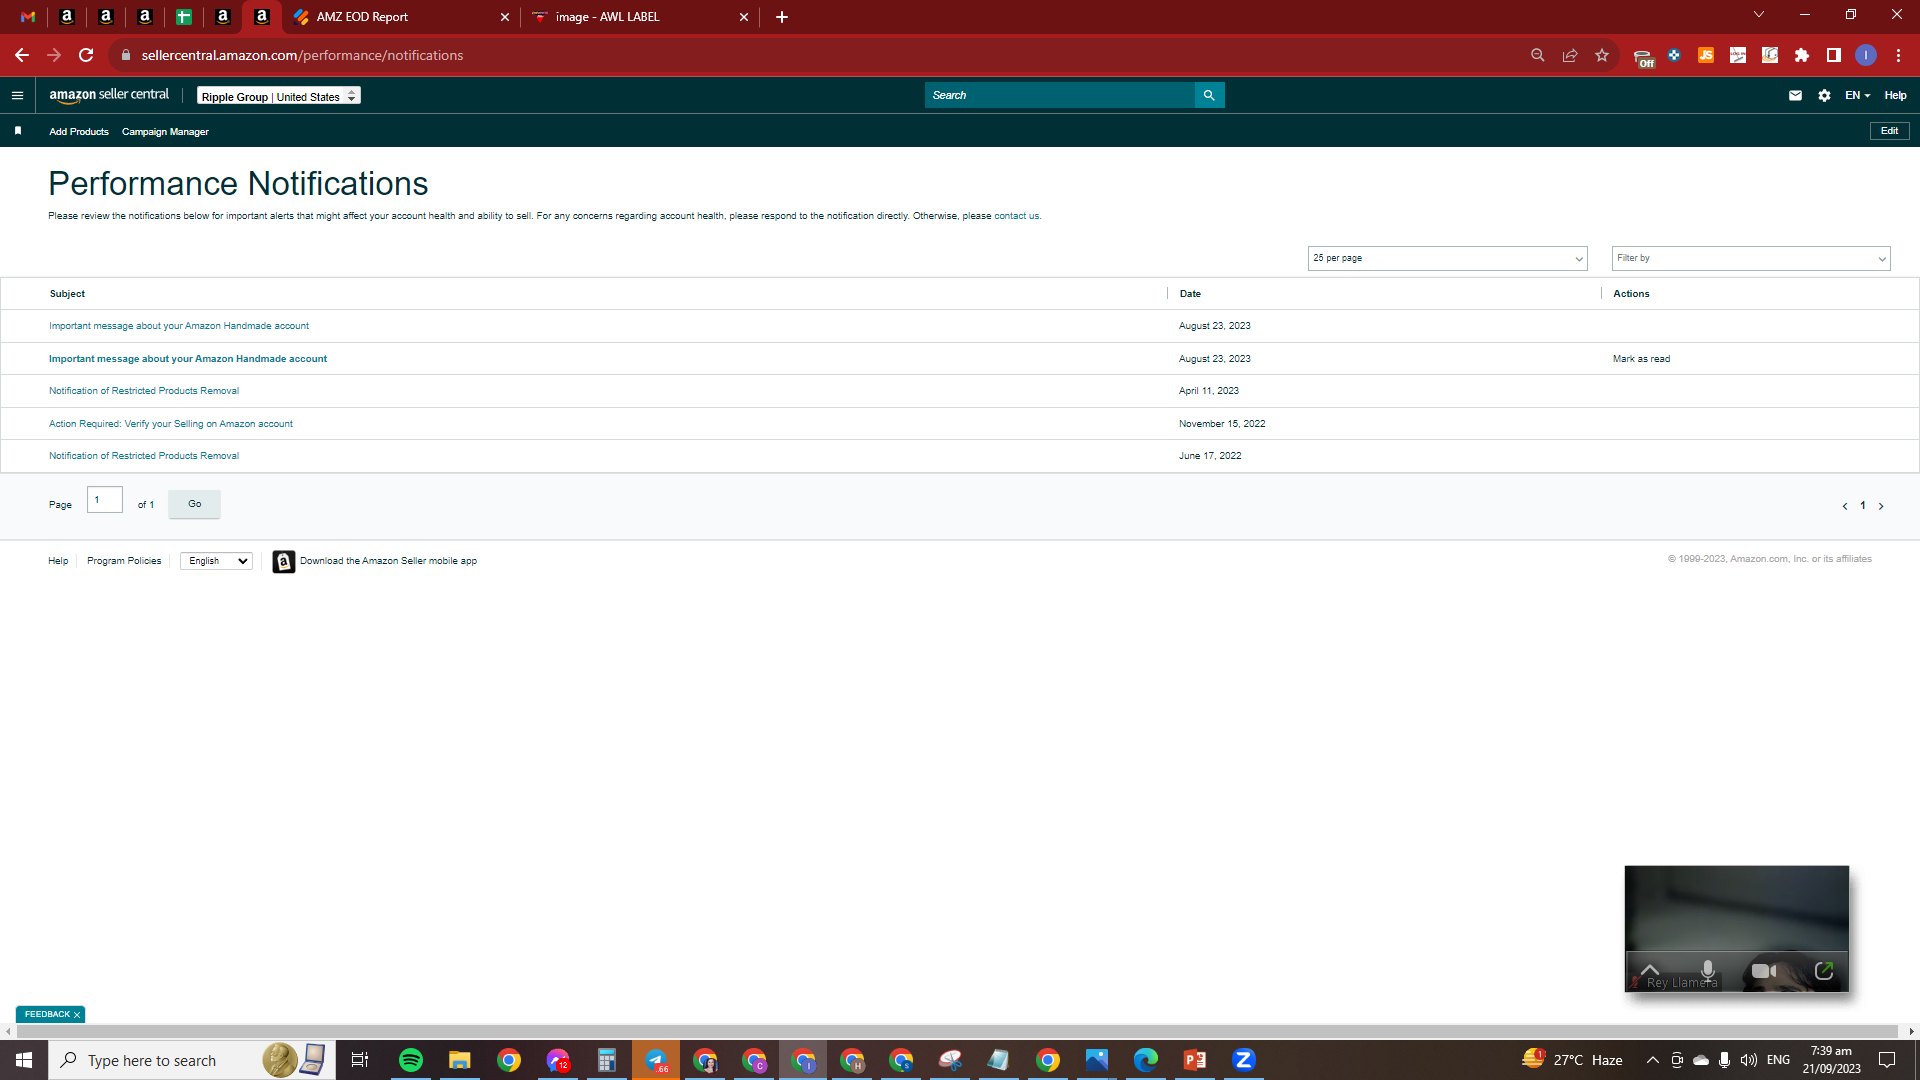Screen dimensions: 1920x1080
Task: Open the Seller Central hamburger menu
Action: click(x=17, y=96)
